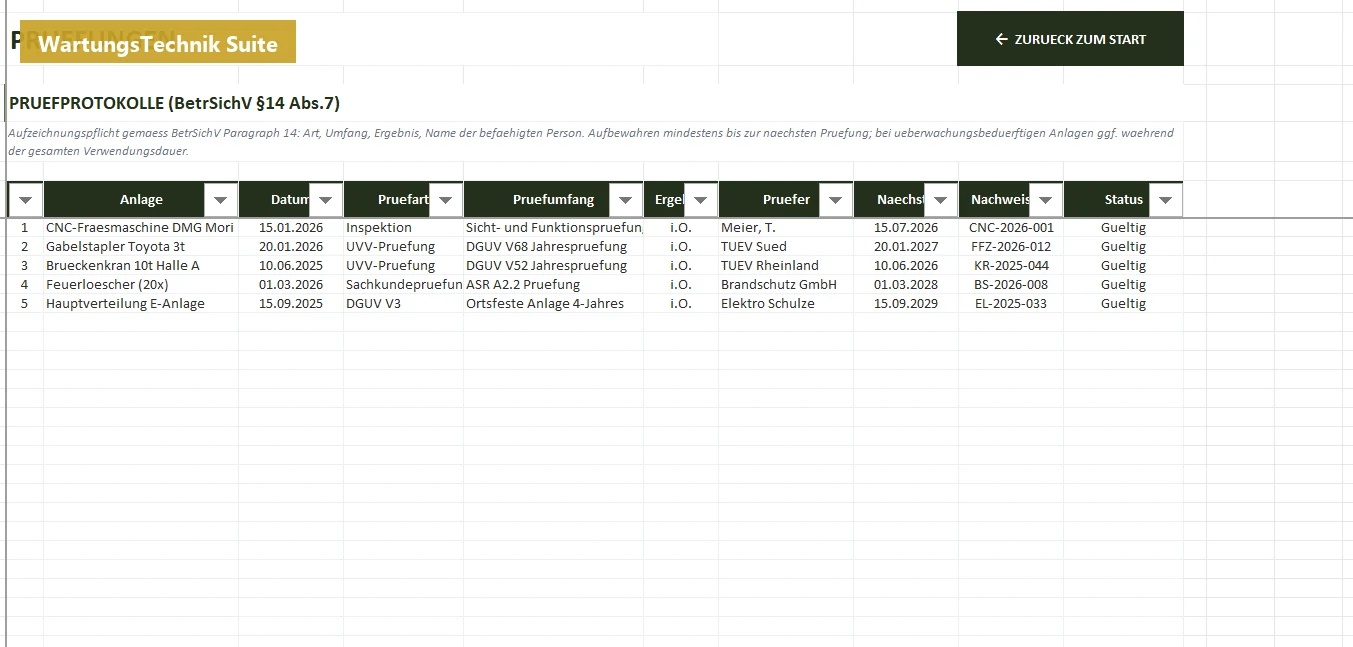Select the reference EL-2025-033
The image size is (1353, 647).
click(x=1011, y=303)
